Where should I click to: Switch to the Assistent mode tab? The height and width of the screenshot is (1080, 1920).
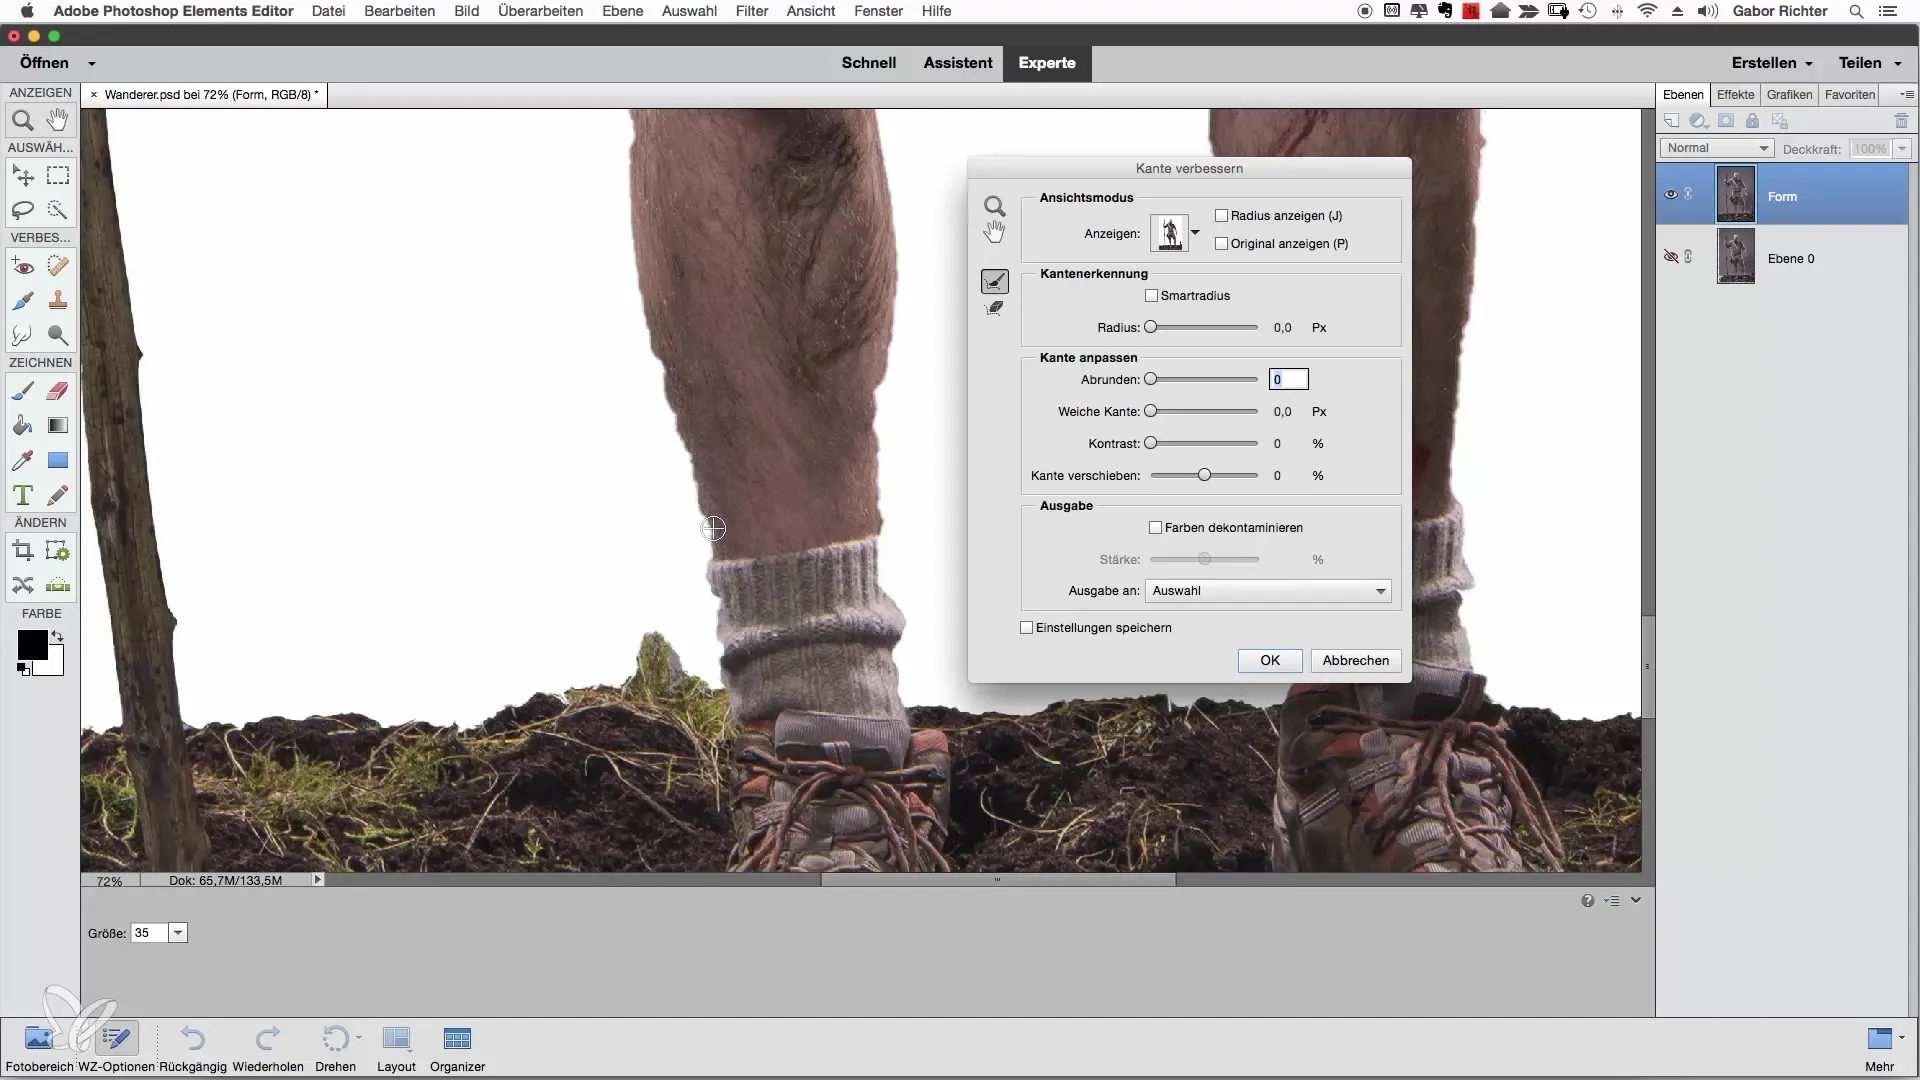958,63
